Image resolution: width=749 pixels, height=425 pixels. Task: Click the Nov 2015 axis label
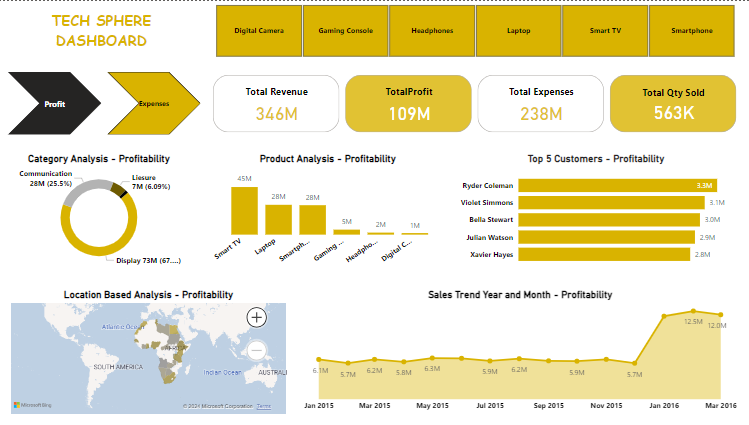pos(606,405)
